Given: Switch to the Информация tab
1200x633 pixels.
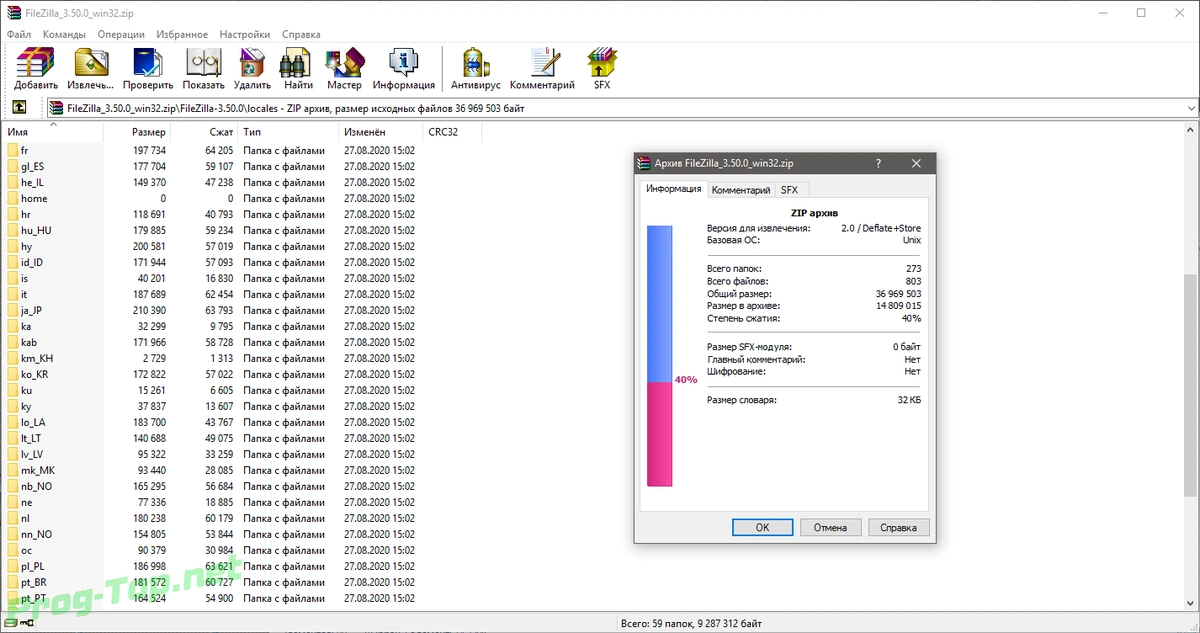Looking at the screenshot, I should coord(673,189).
